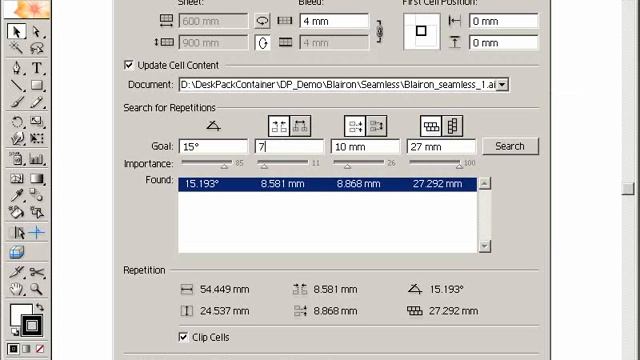The height and width of the screenshot is (360, 640).
Task: Activate the Zoom magnifier tool
Action: point(36,289)
